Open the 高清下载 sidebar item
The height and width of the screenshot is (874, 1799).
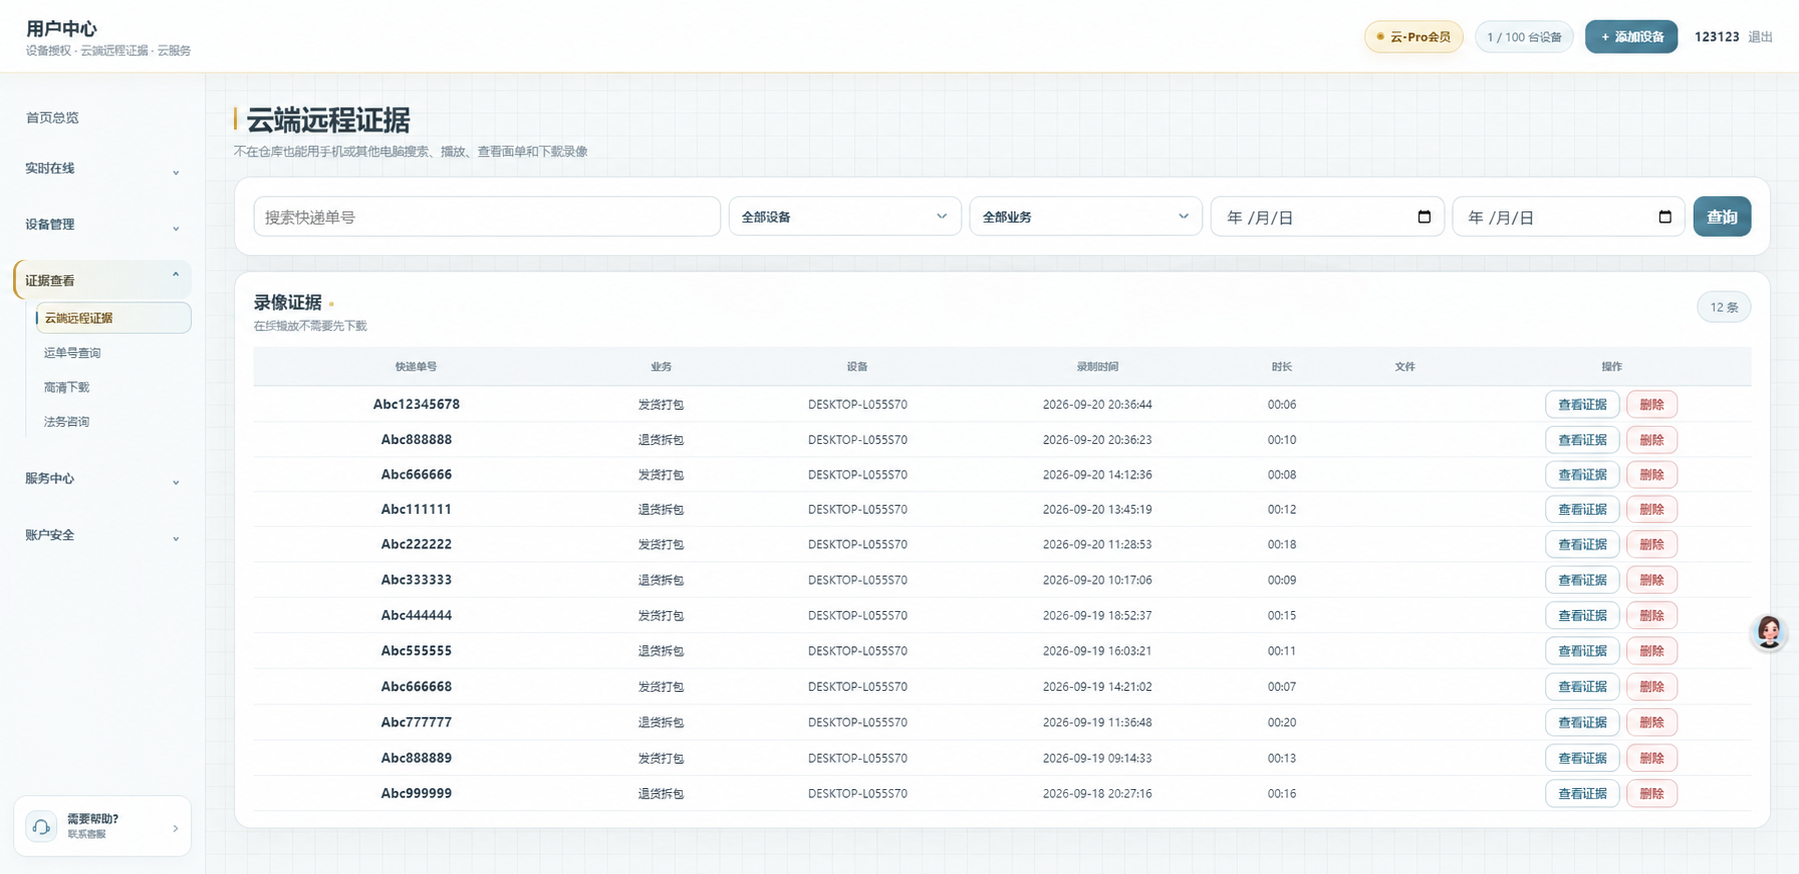(x=67, y=387)
